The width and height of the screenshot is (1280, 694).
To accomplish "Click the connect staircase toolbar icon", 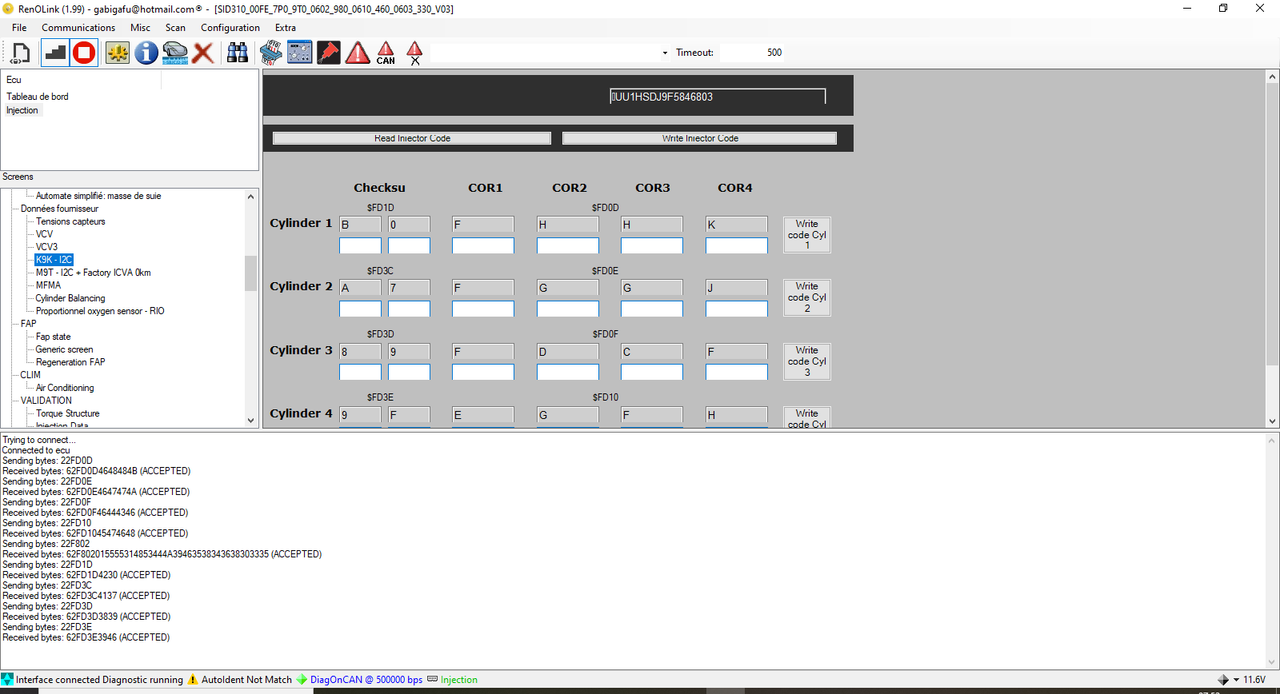I will pyautogui.click(x=55, y=52).
